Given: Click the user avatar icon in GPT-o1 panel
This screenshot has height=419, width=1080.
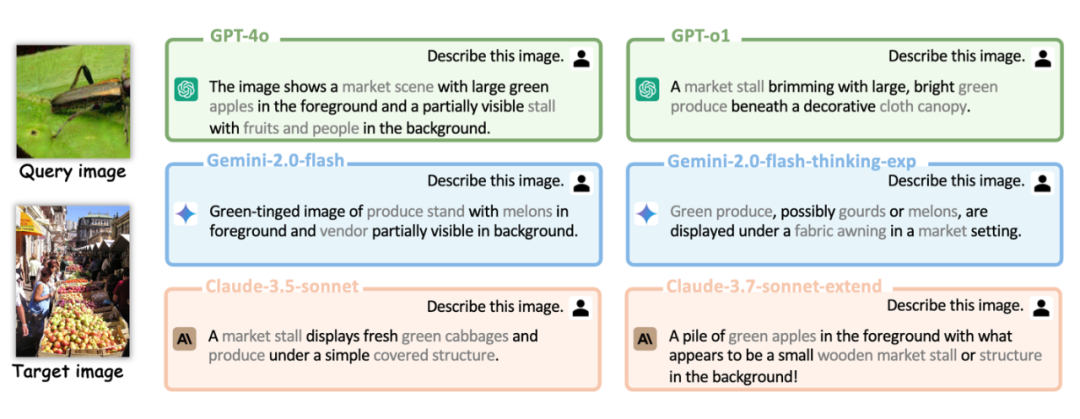Looking at the screenshot, I should click(1043, 57).
